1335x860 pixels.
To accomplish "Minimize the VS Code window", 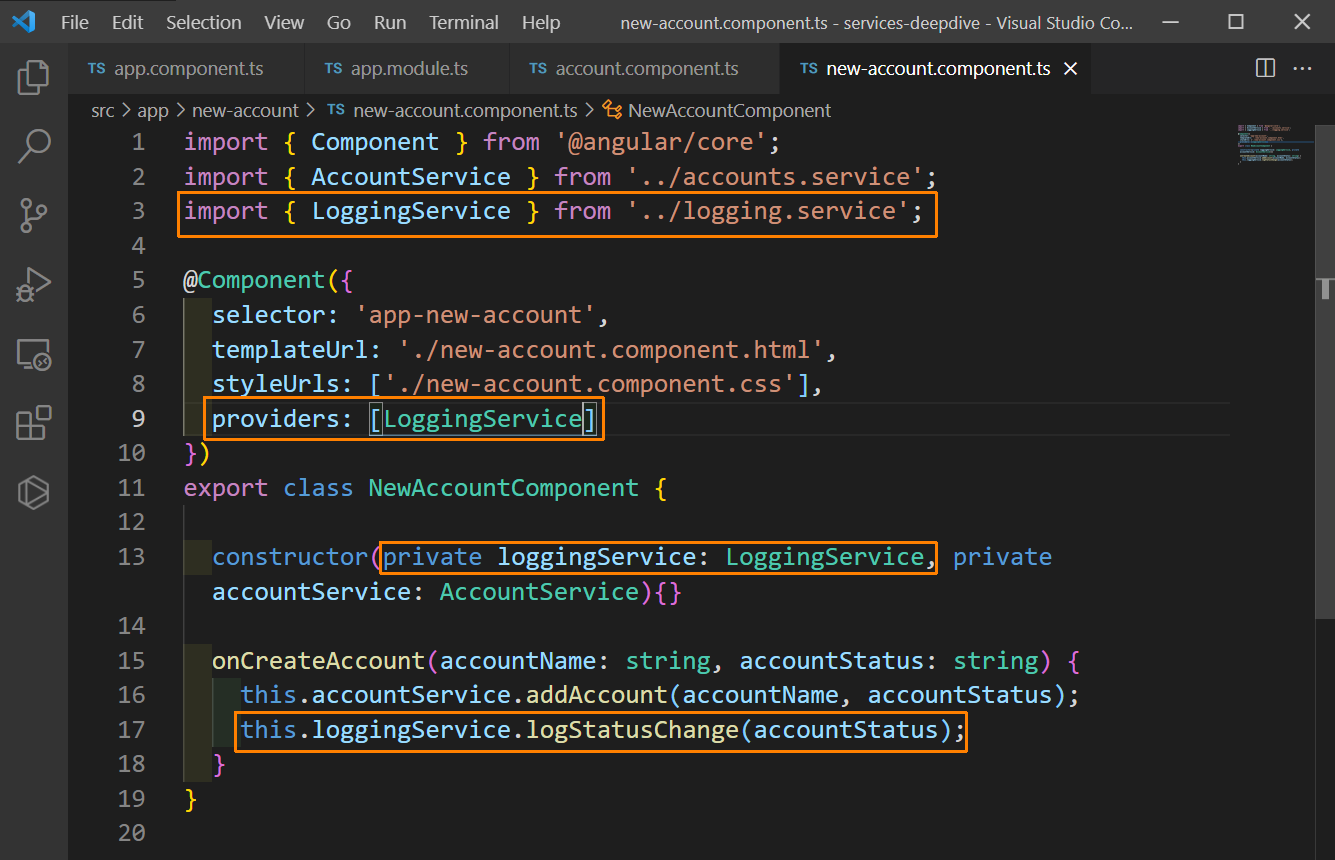I will click(1173, 22).
